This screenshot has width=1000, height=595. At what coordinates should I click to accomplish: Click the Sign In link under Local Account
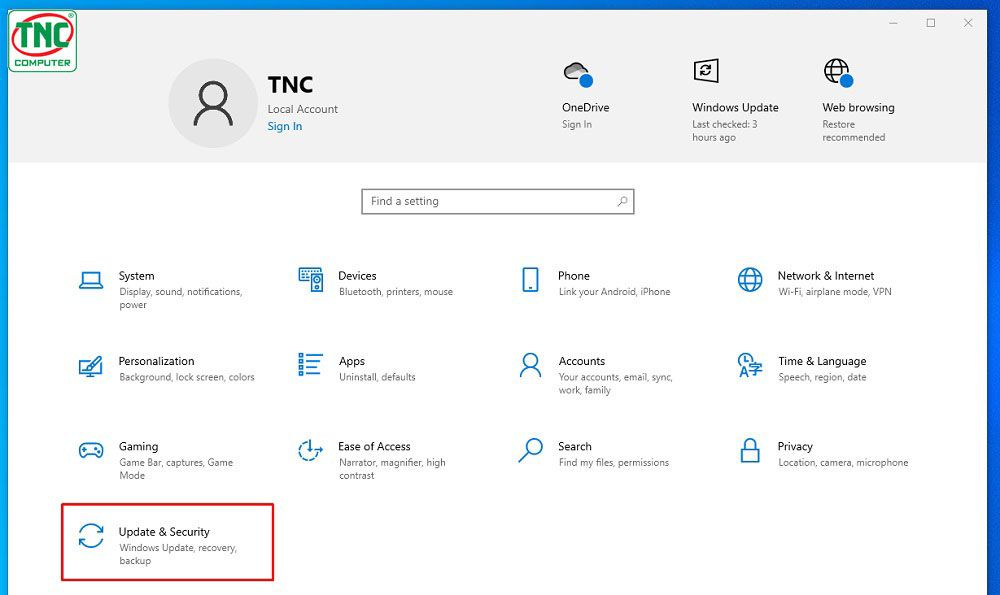(x=284, y=126)
